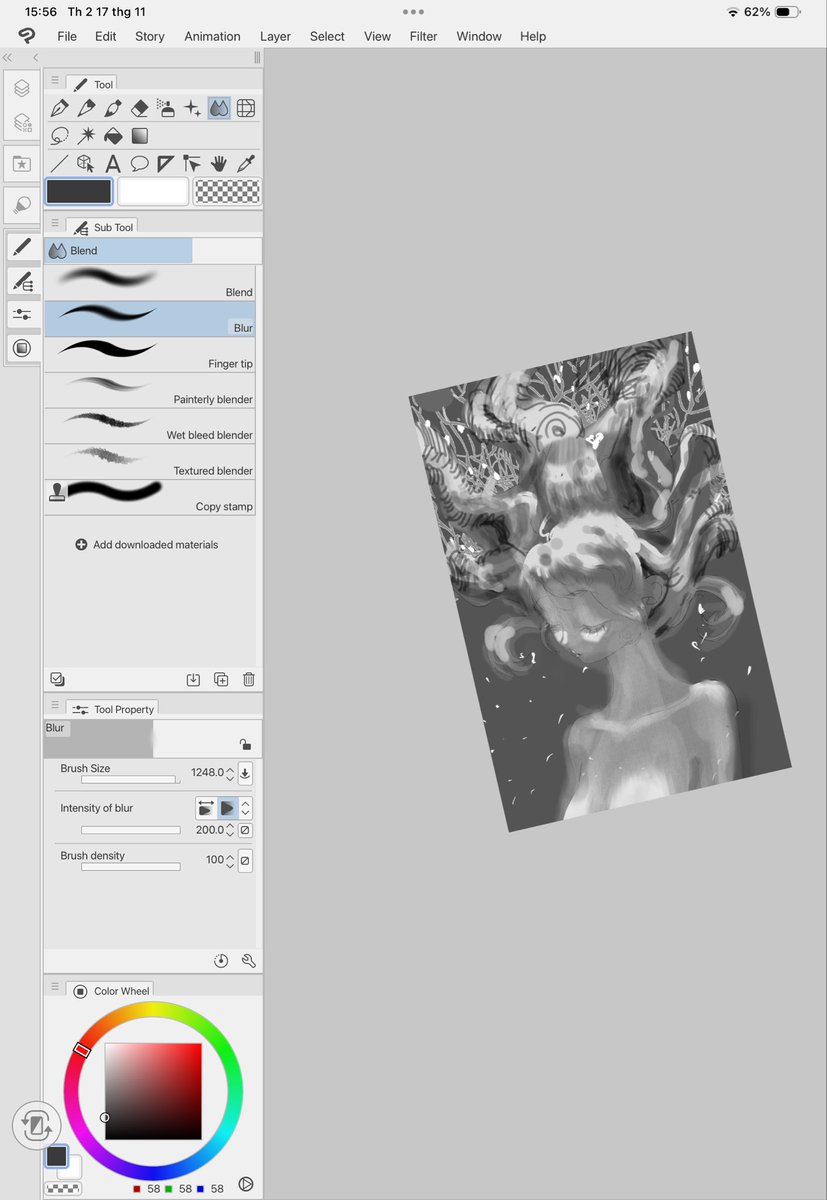The height and width of the screenshot is (1200, 827).
Task: Open the Filter menu
Action: click(423, 36)
